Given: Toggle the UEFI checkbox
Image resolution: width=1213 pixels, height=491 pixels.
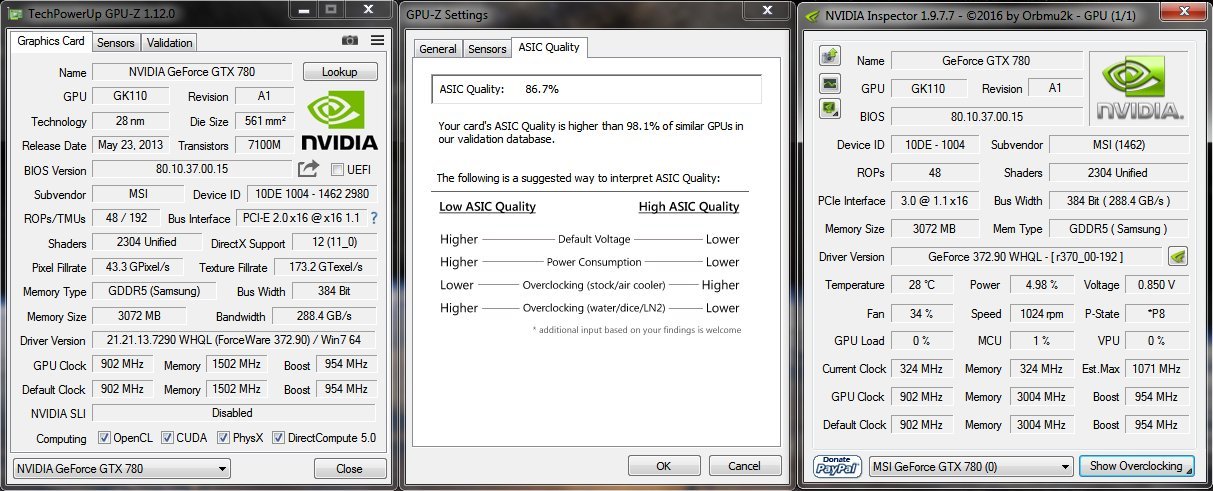Looking at the screenshot, I should tap(338, 170).
